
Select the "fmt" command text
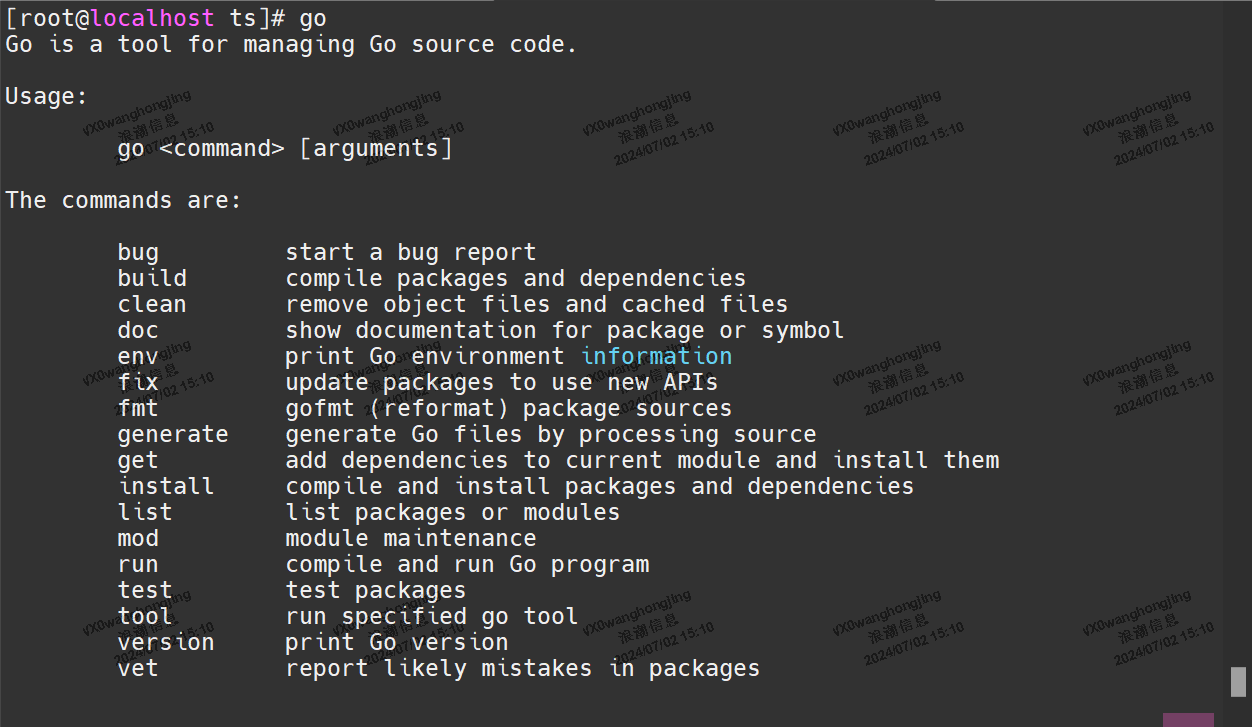click(x=137, y=408)
